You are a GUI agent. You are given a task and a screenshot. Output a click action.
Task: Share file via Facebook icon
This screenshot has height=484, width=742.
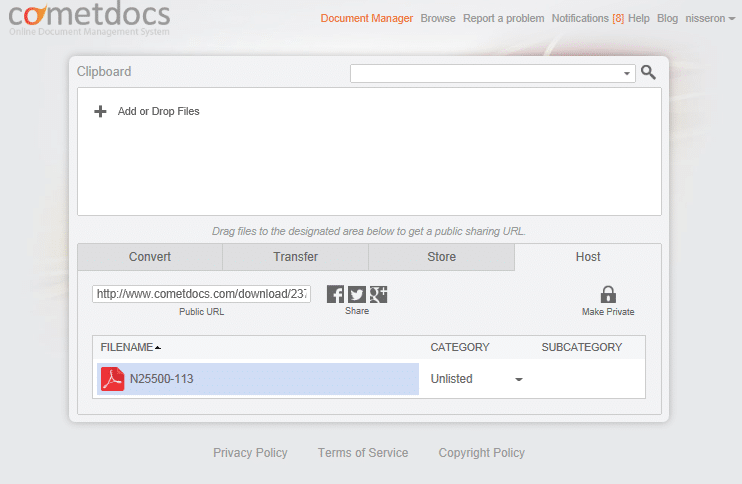(335, 294)
